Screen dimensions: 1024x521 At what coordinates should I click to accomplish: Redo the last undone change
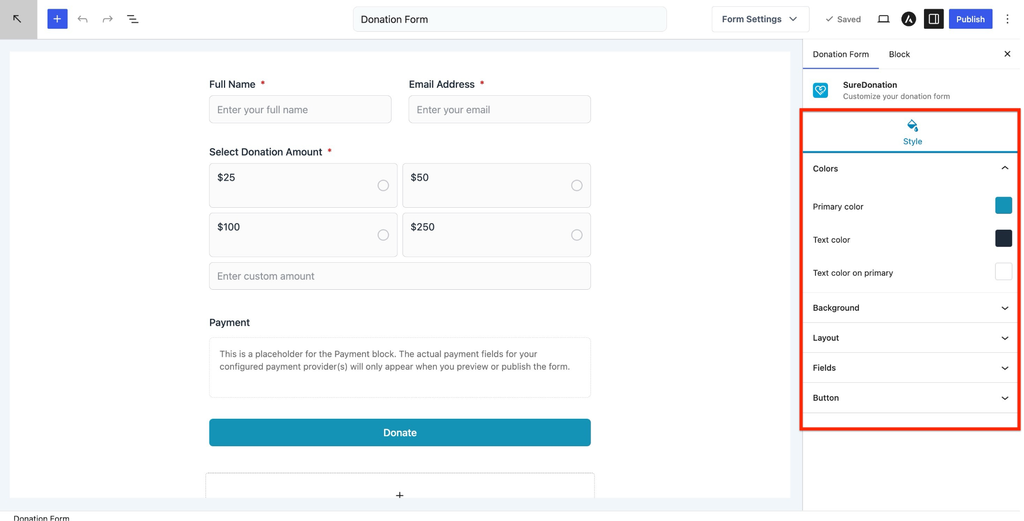(x=108, y=19)
